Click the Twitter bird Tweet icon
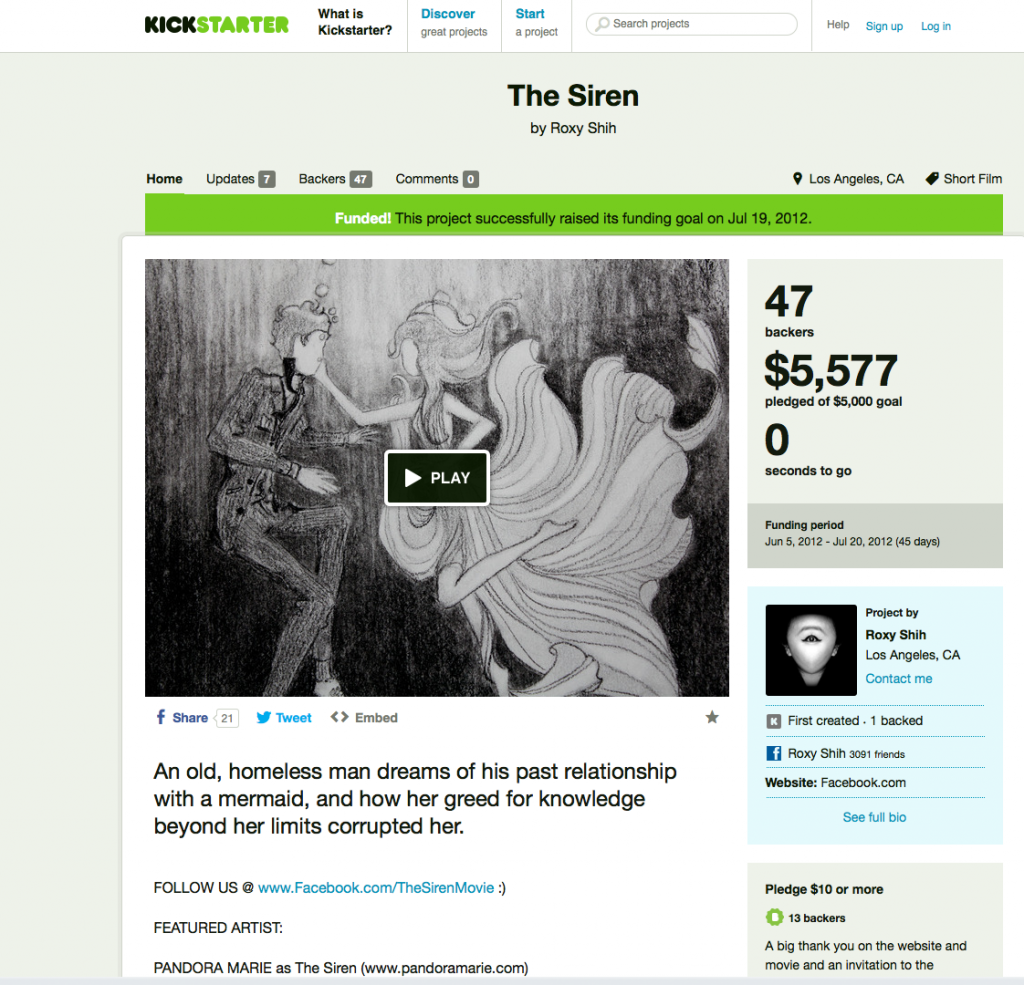Screen dimensions: 1024x985 (264, 717)
